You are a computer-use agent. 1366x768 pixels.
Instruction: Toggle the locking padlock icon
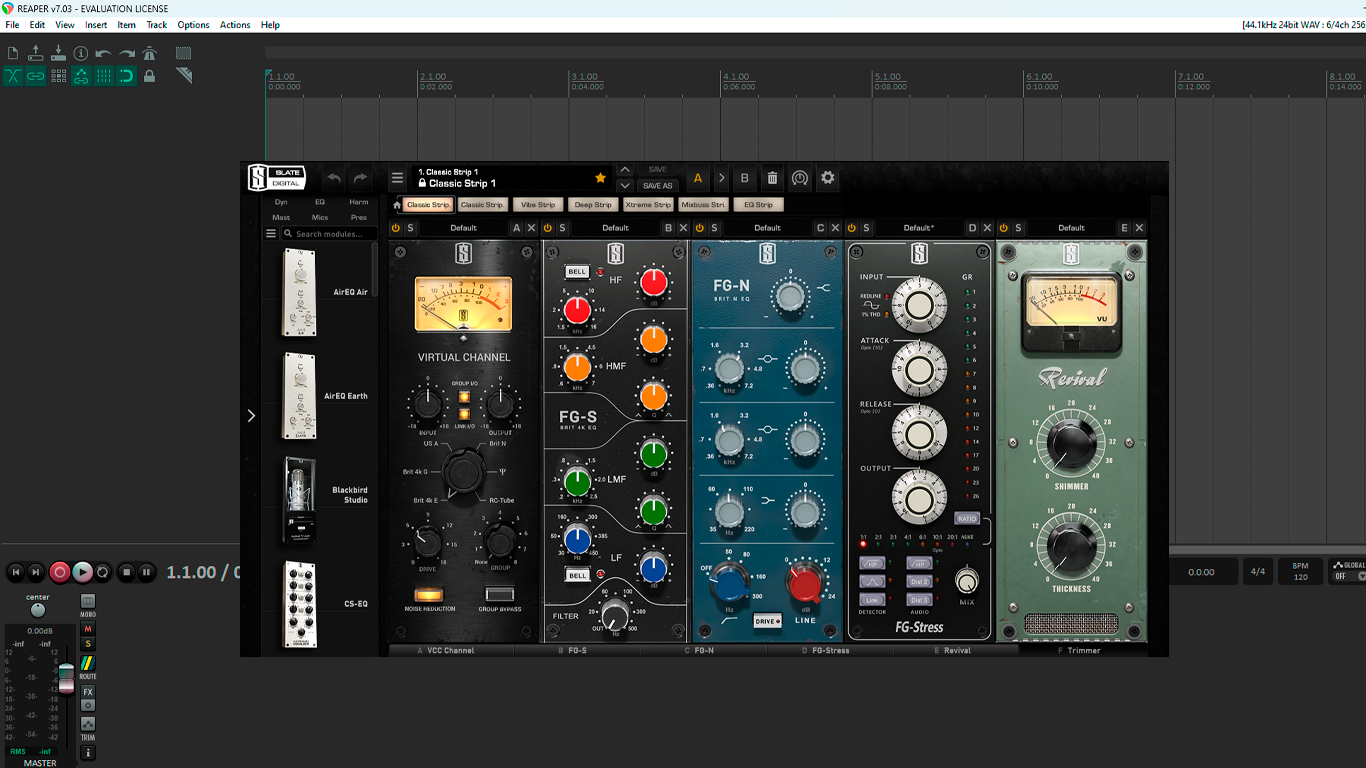click(150, 76)
